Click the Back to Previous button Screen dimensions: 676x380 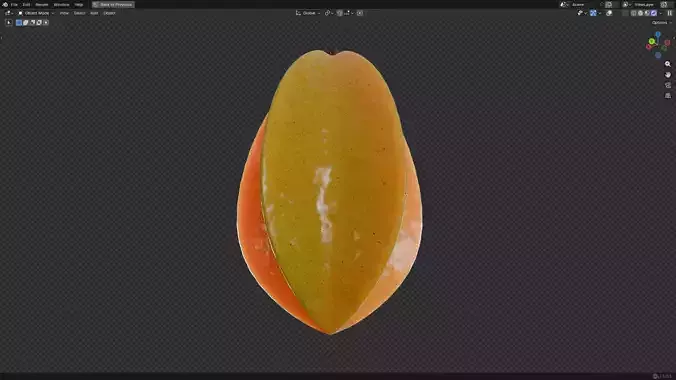click(113, 4)
